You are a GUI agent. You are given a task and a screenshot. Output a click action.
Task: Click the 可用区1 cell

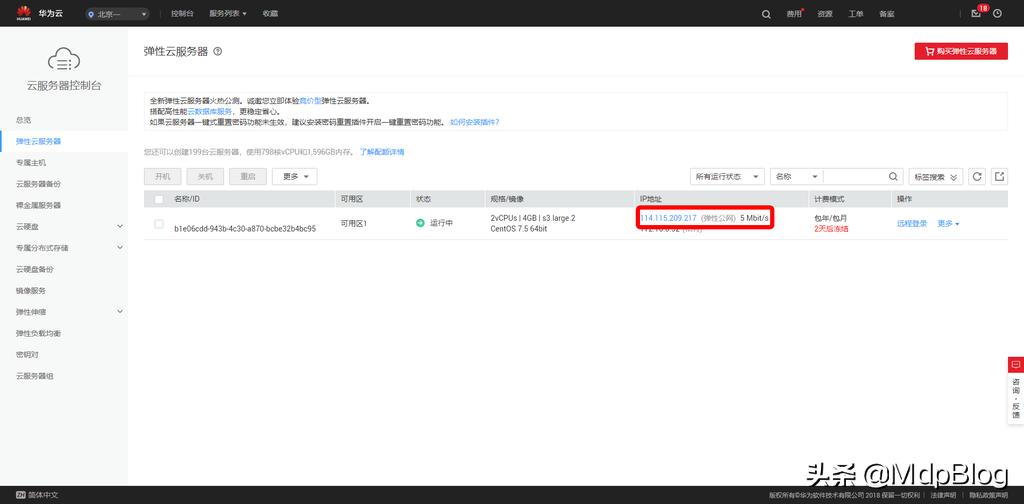[354, 223]
